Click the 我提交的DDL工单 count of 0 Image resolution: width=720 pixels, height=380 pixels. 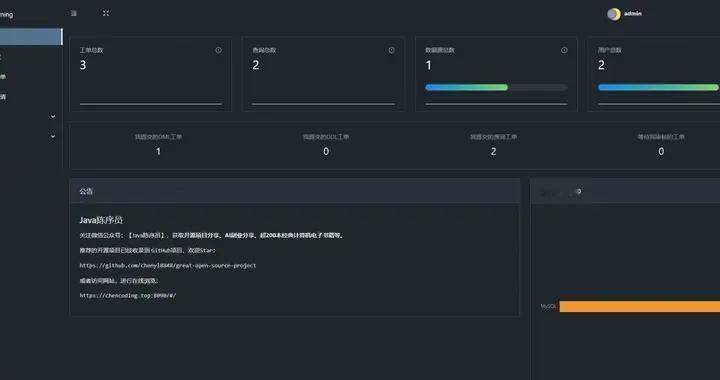(326, 151)
